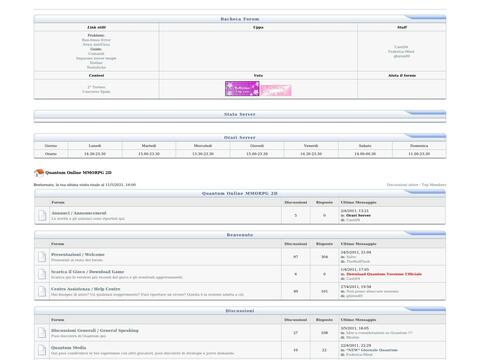The height and width of the screenshot is (360, 480).
Task: Open the Presentazioni / Welcome forum
Action: point(78,254)
